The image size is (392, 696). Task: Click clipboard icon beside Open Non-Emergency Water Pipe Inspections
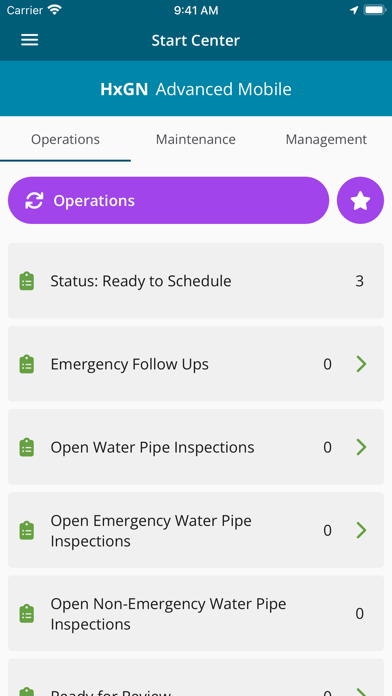[x=27, y=613]
